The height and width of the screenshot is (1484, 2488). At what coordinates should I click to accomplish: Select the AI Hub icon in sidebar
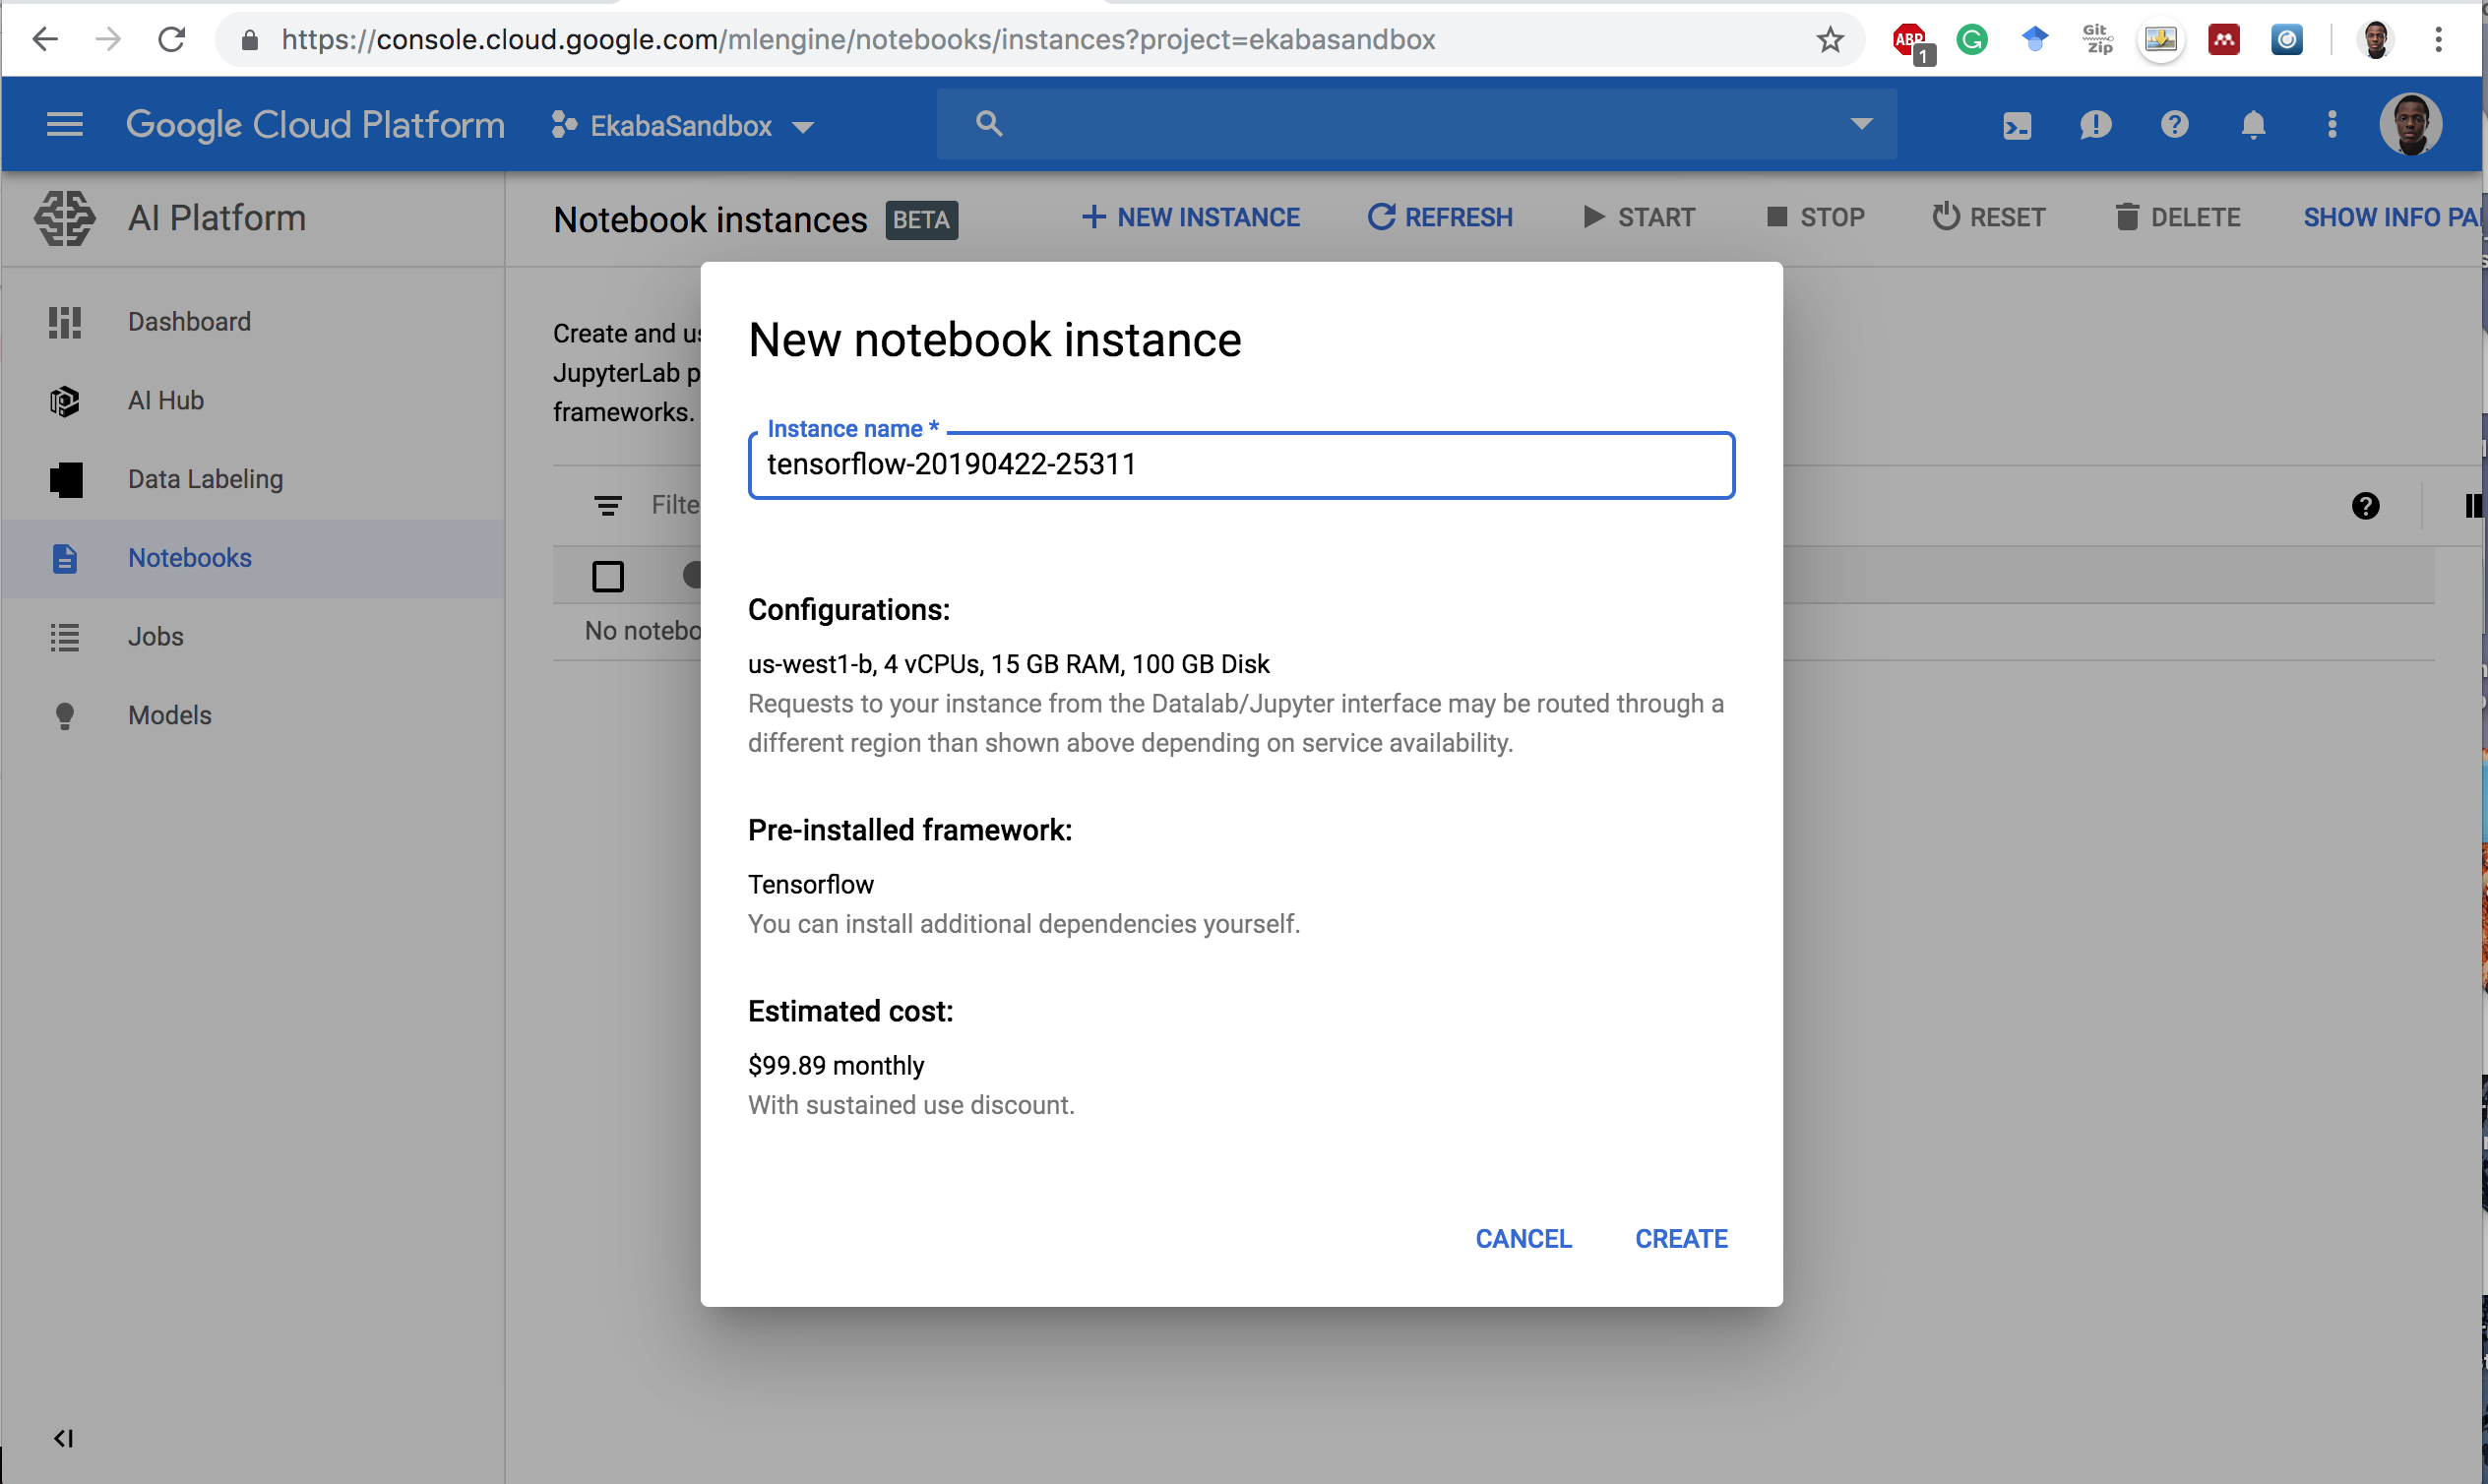click(64, 400)
